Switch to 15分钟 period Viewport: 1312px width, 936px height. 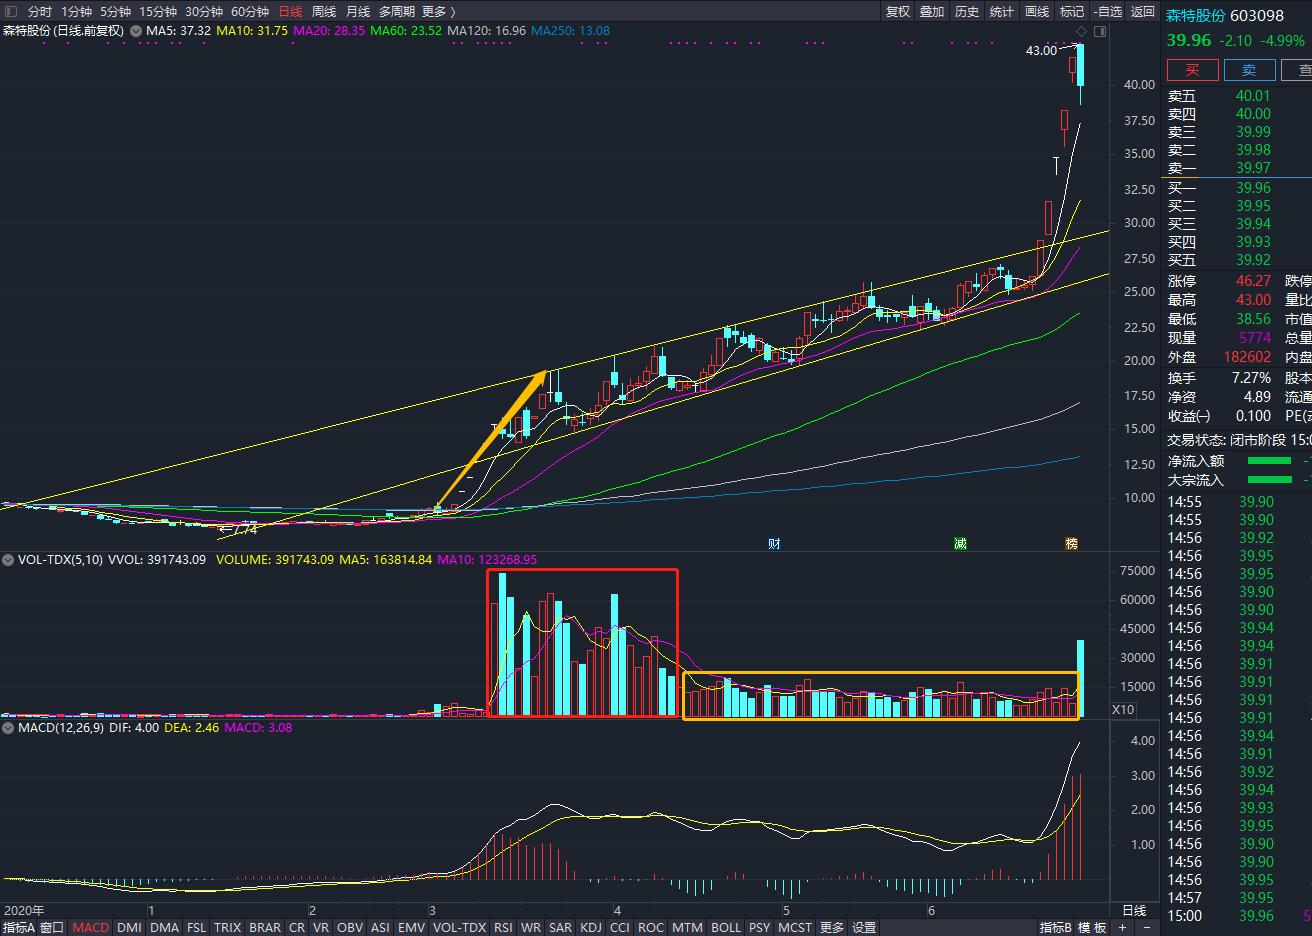(x=158, y=11)
